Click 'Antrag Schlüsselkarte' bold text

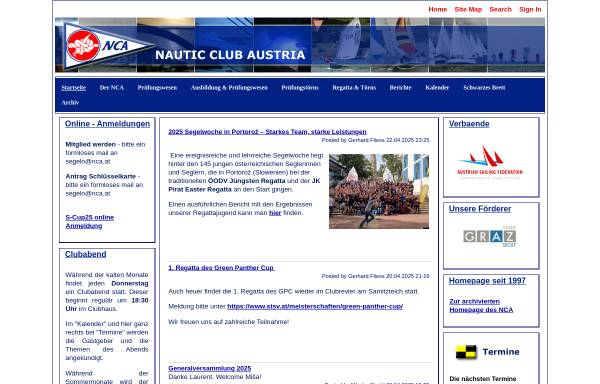point(101,176)
